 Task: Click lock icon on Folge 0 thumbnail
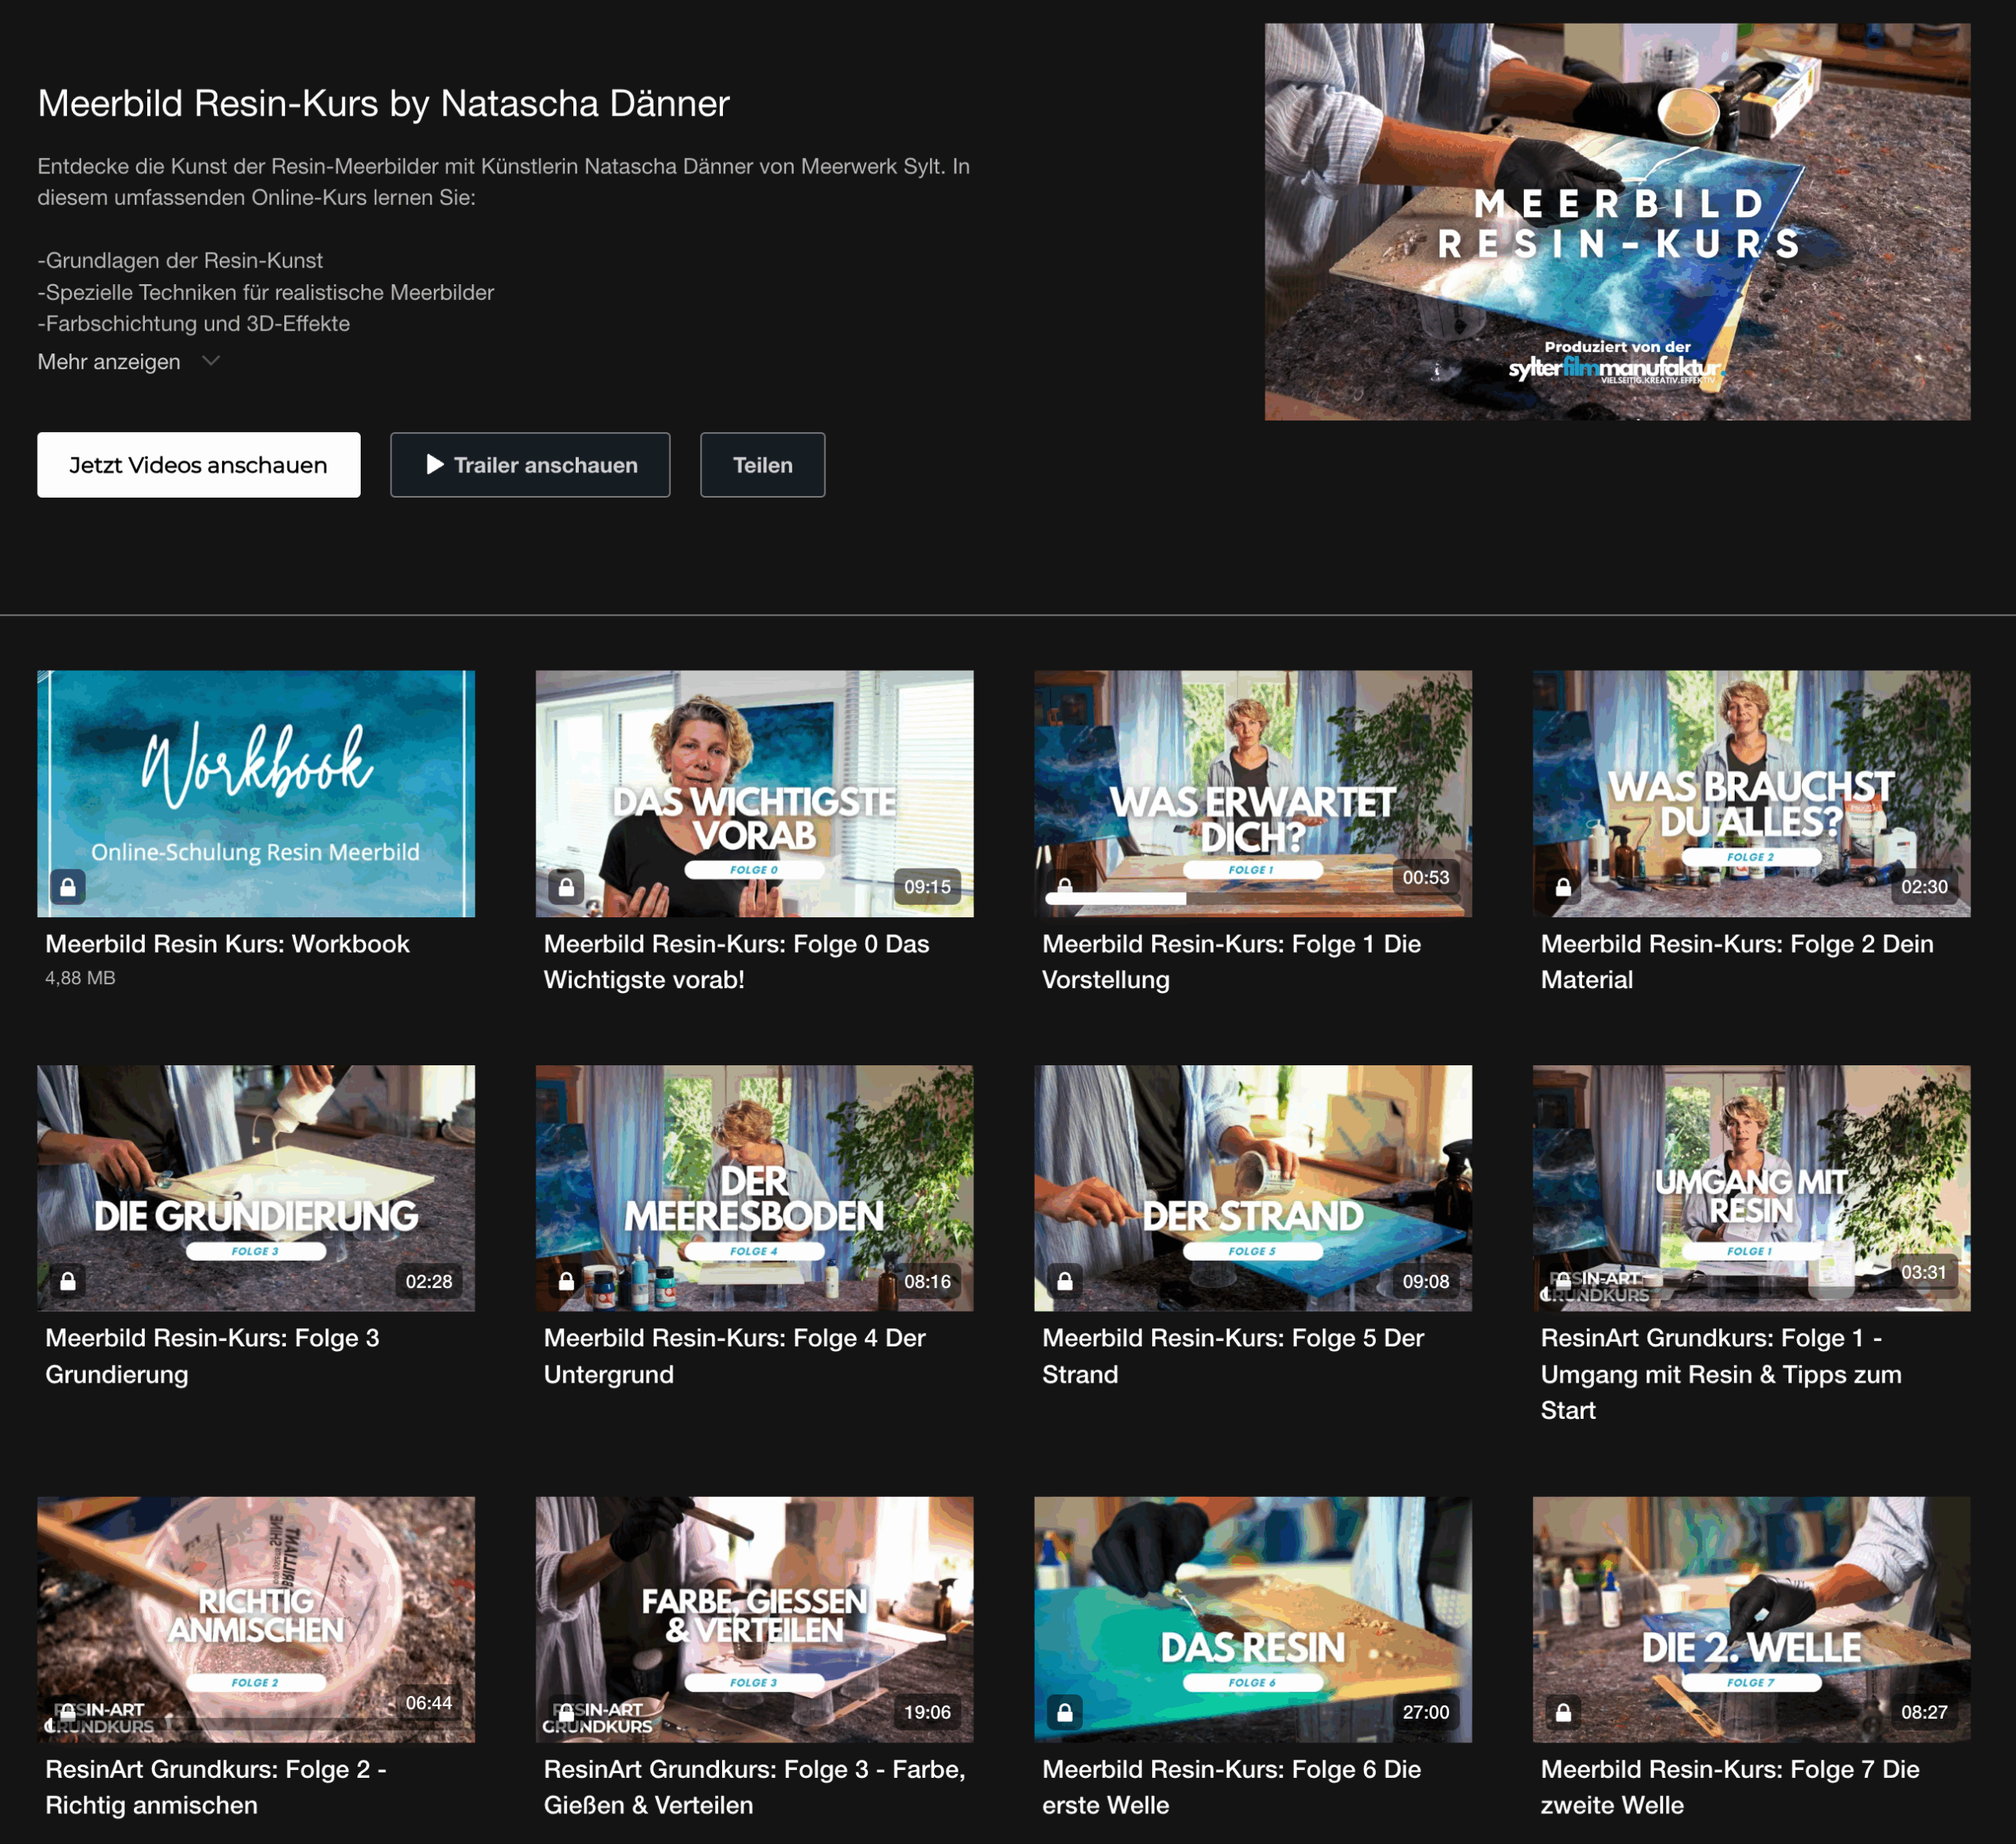click(x=566, y=887)
